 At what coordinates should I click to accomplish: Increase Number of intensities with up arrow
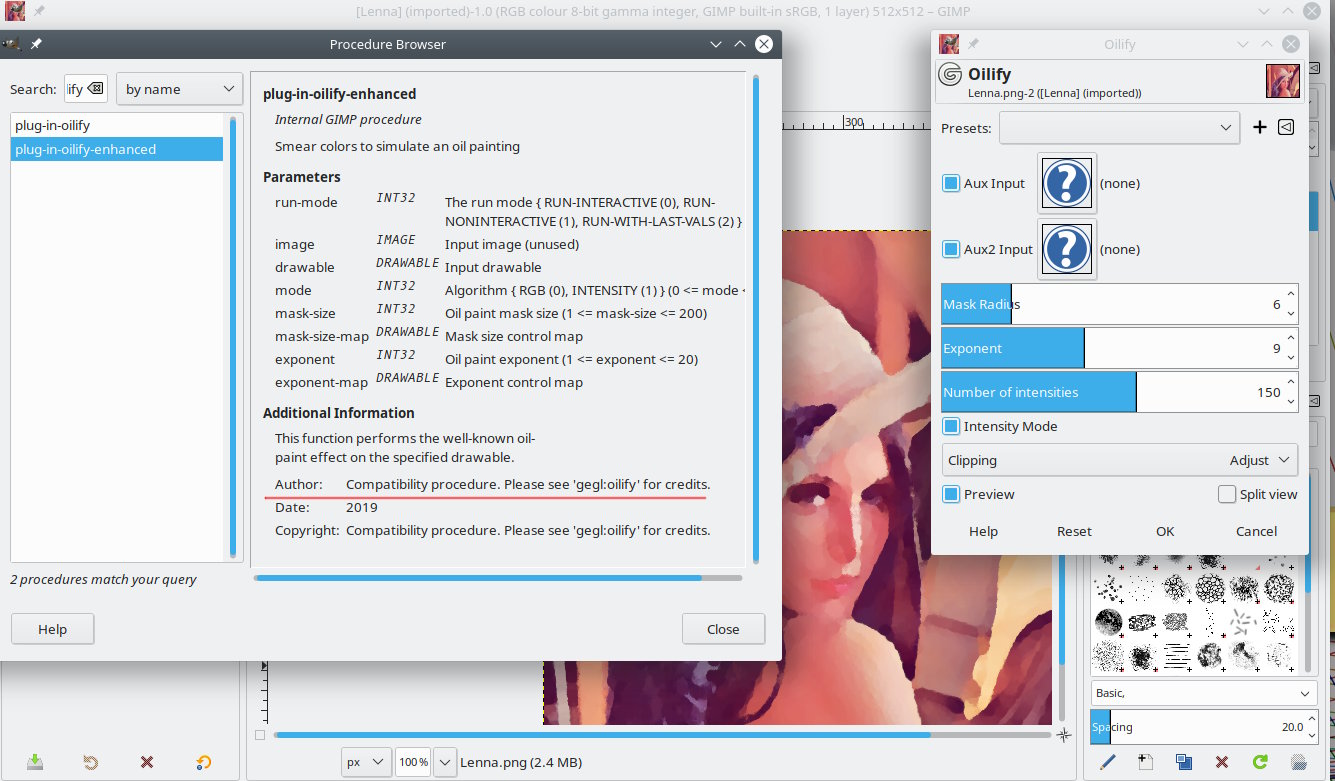(1290, 383)
